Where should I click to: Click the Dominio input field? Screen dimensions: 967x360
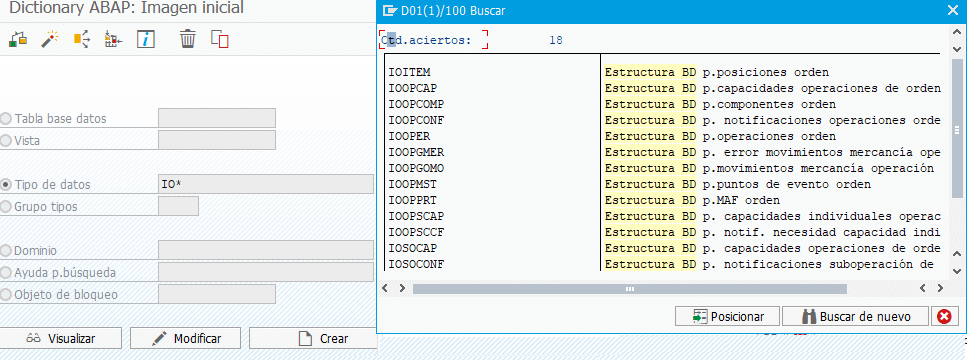(x=266, y=250)
